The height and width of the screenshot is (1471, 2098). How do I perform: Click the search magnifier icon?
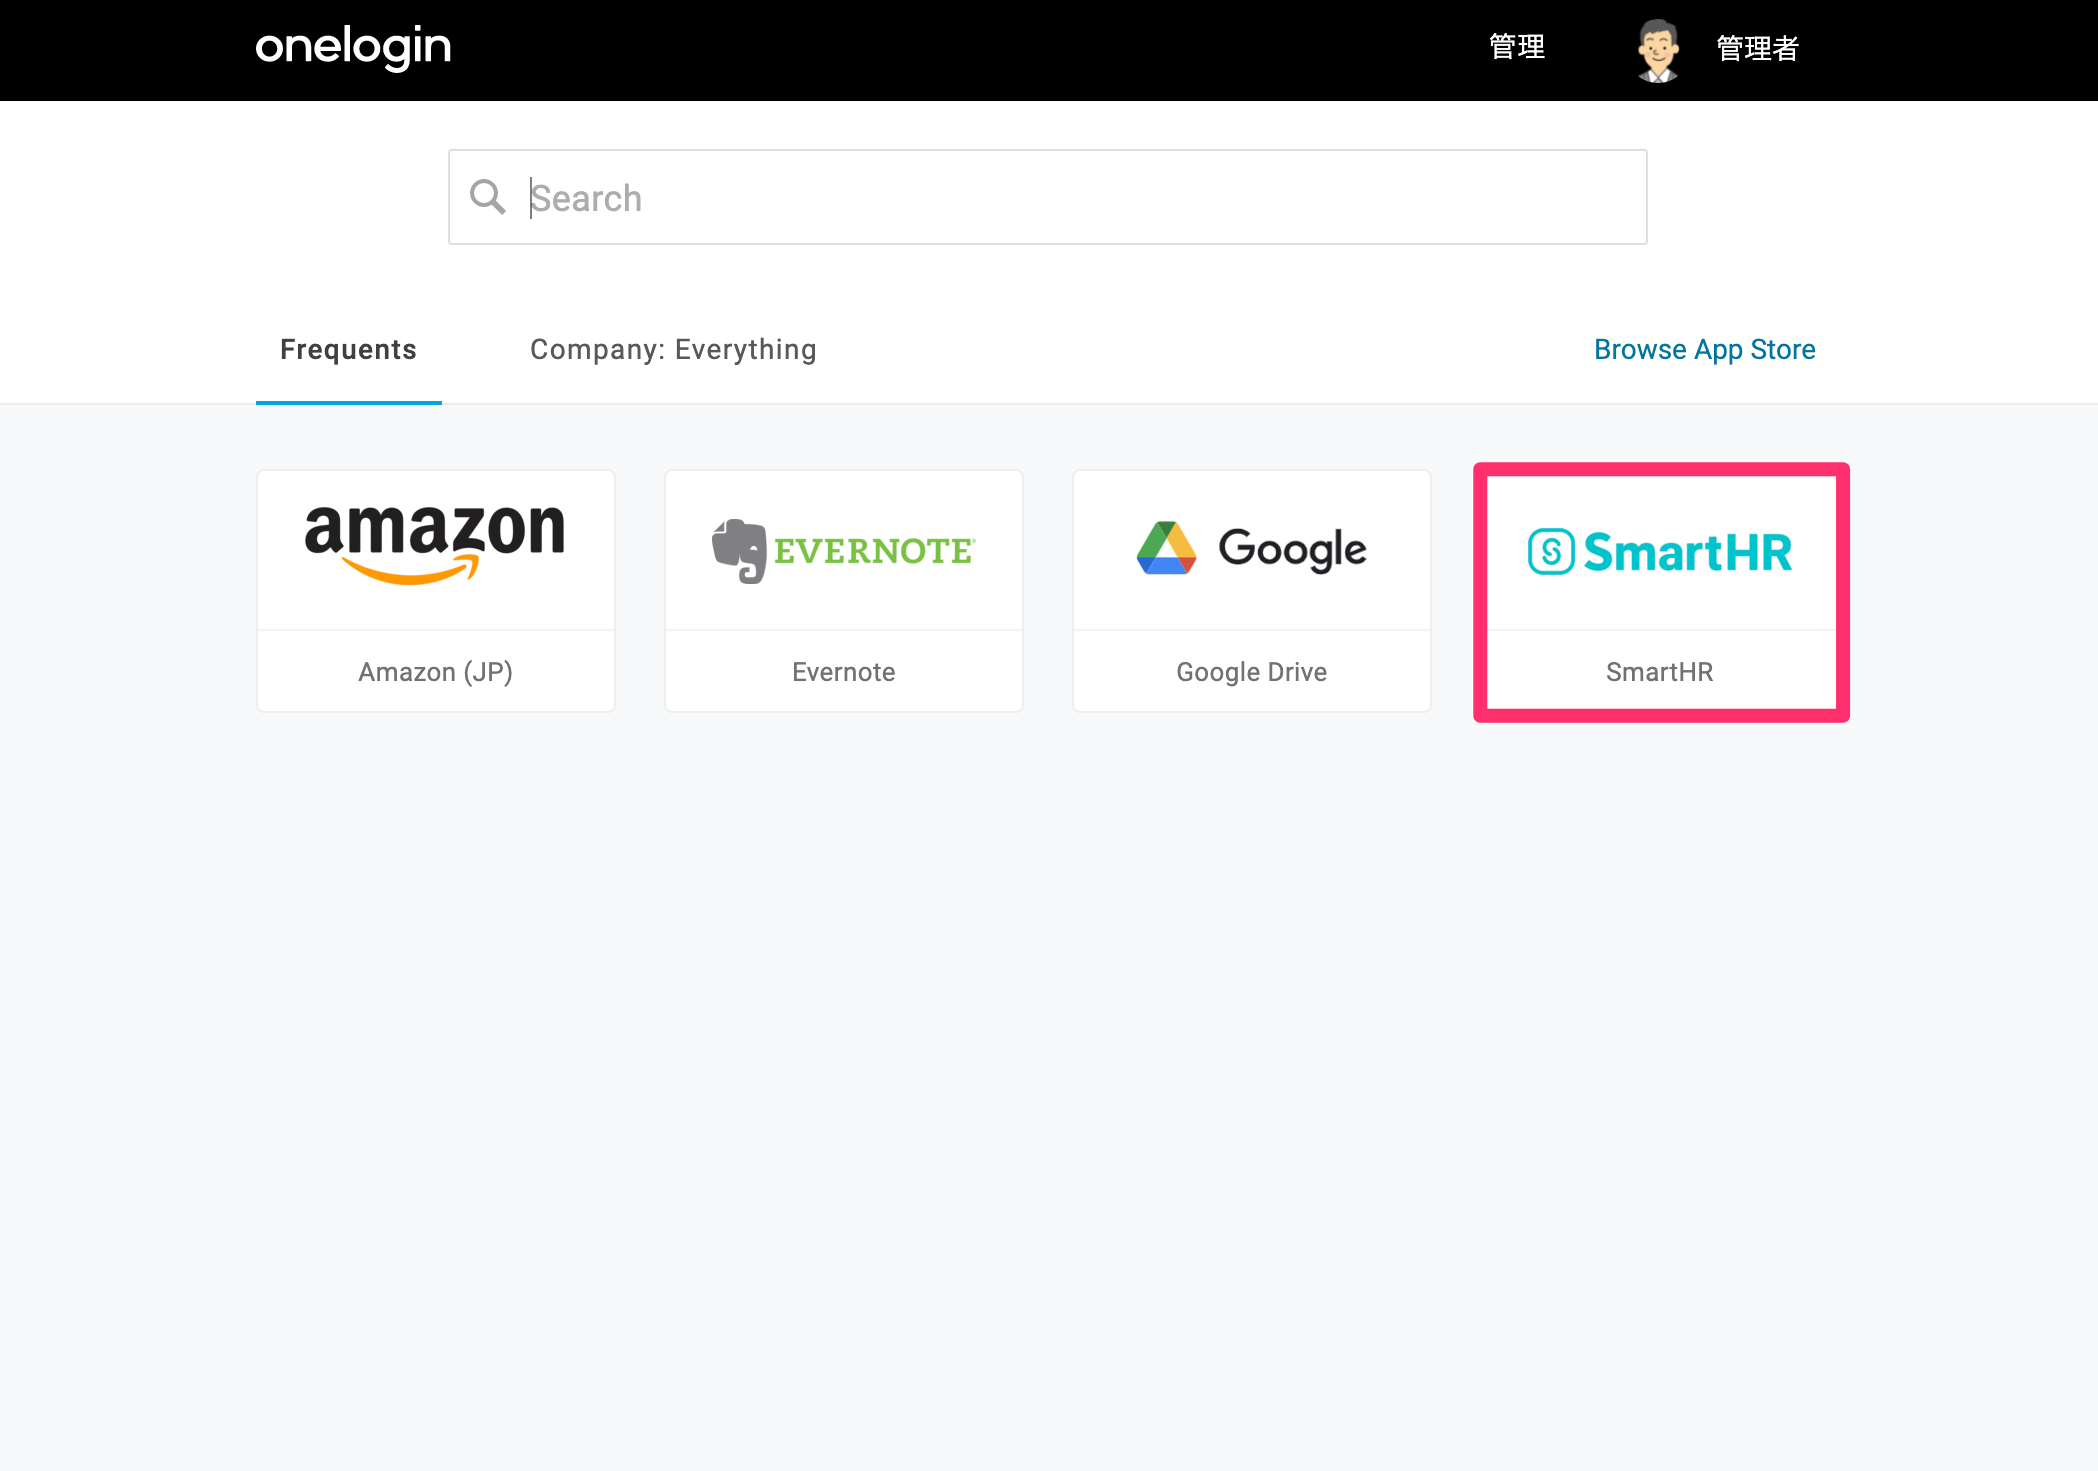pyautogui.click(x=488, y=197)
